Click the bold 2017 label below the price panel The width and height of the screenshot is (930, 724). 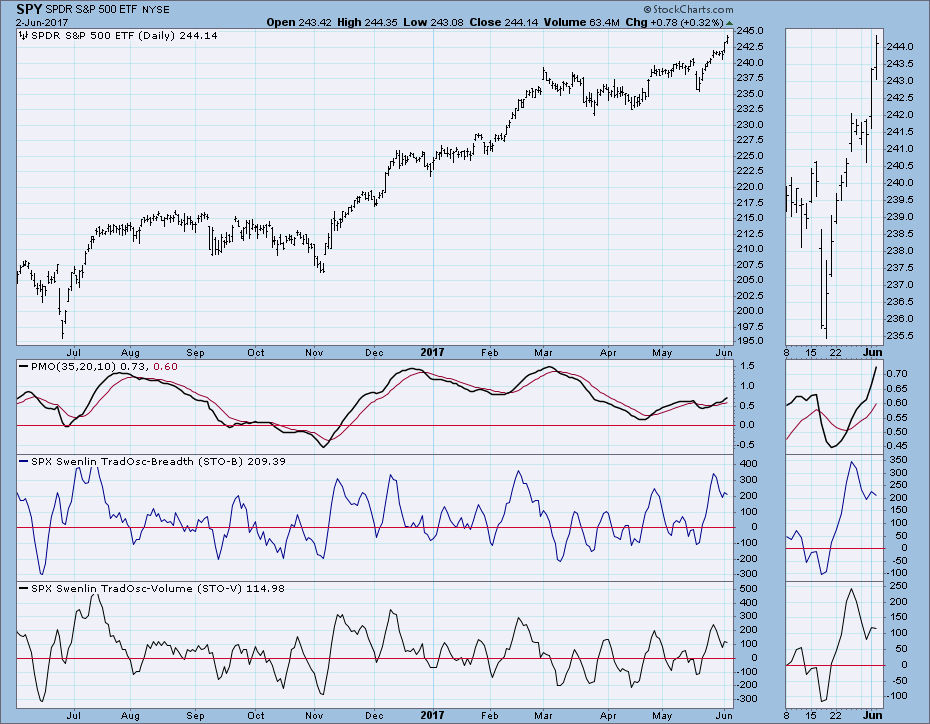432,352
